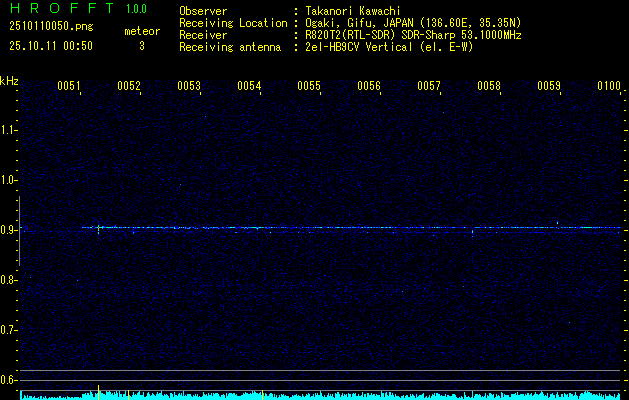Click the 0053 time axis label
The height and width of the screenshot is (400, 629).
pyautogui.click(x=189, y=86)
